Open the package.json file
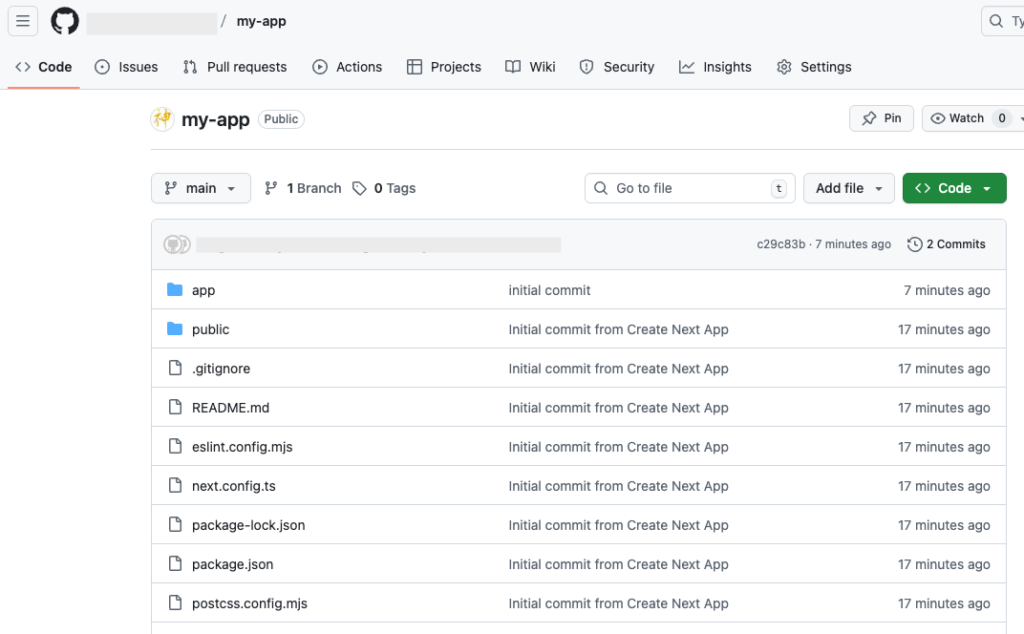This screenshot has height=634, width=1024. 232,564
